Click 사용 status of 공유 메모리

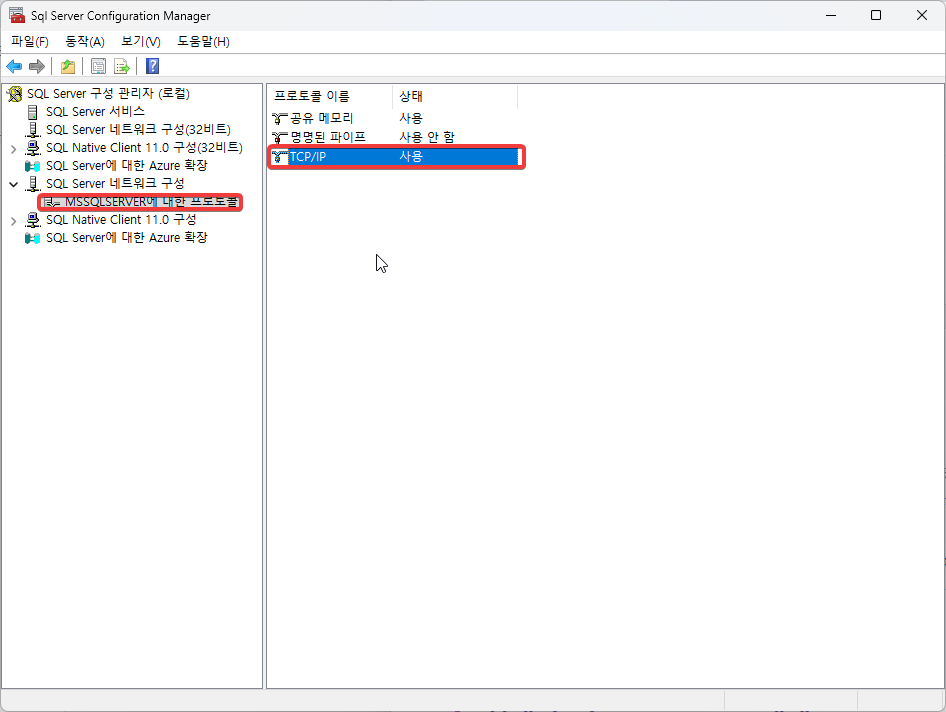click(411, 118)
